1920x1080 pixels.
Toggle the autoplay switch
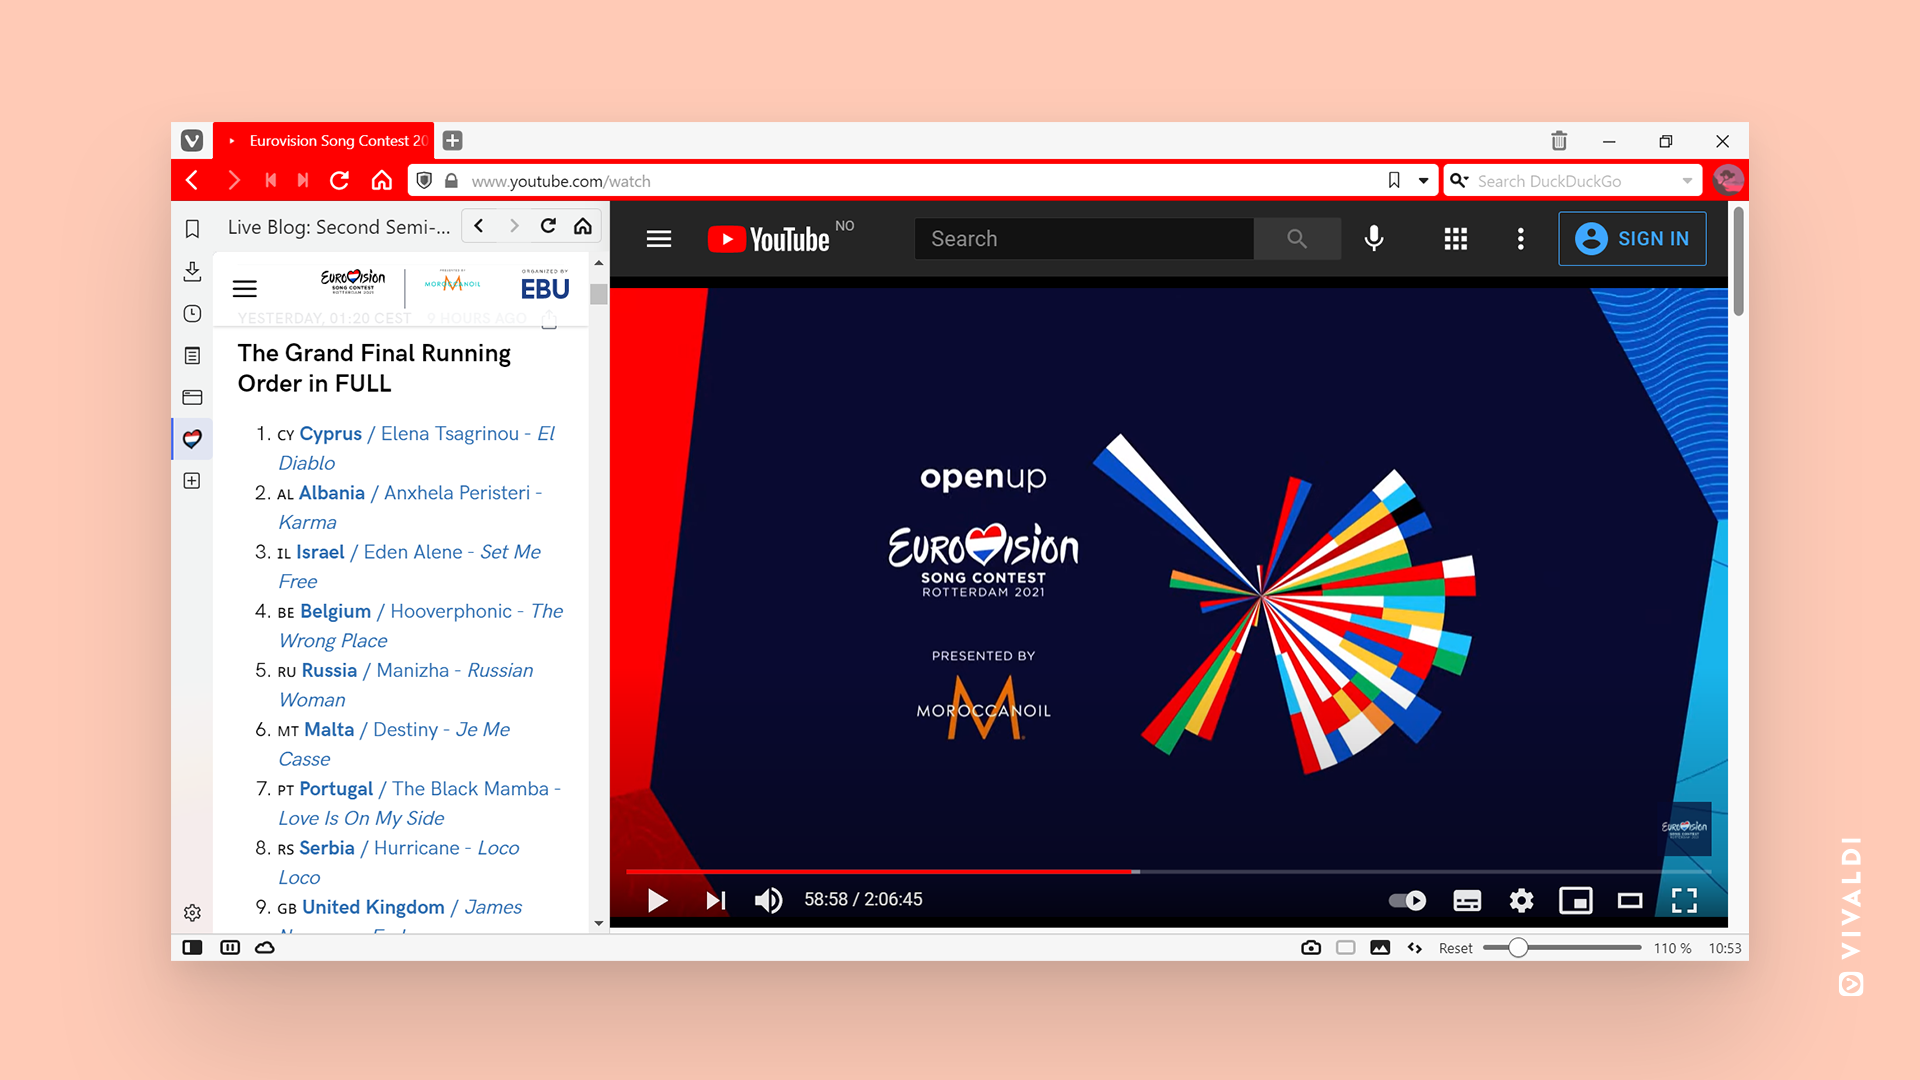[1407, 900]
